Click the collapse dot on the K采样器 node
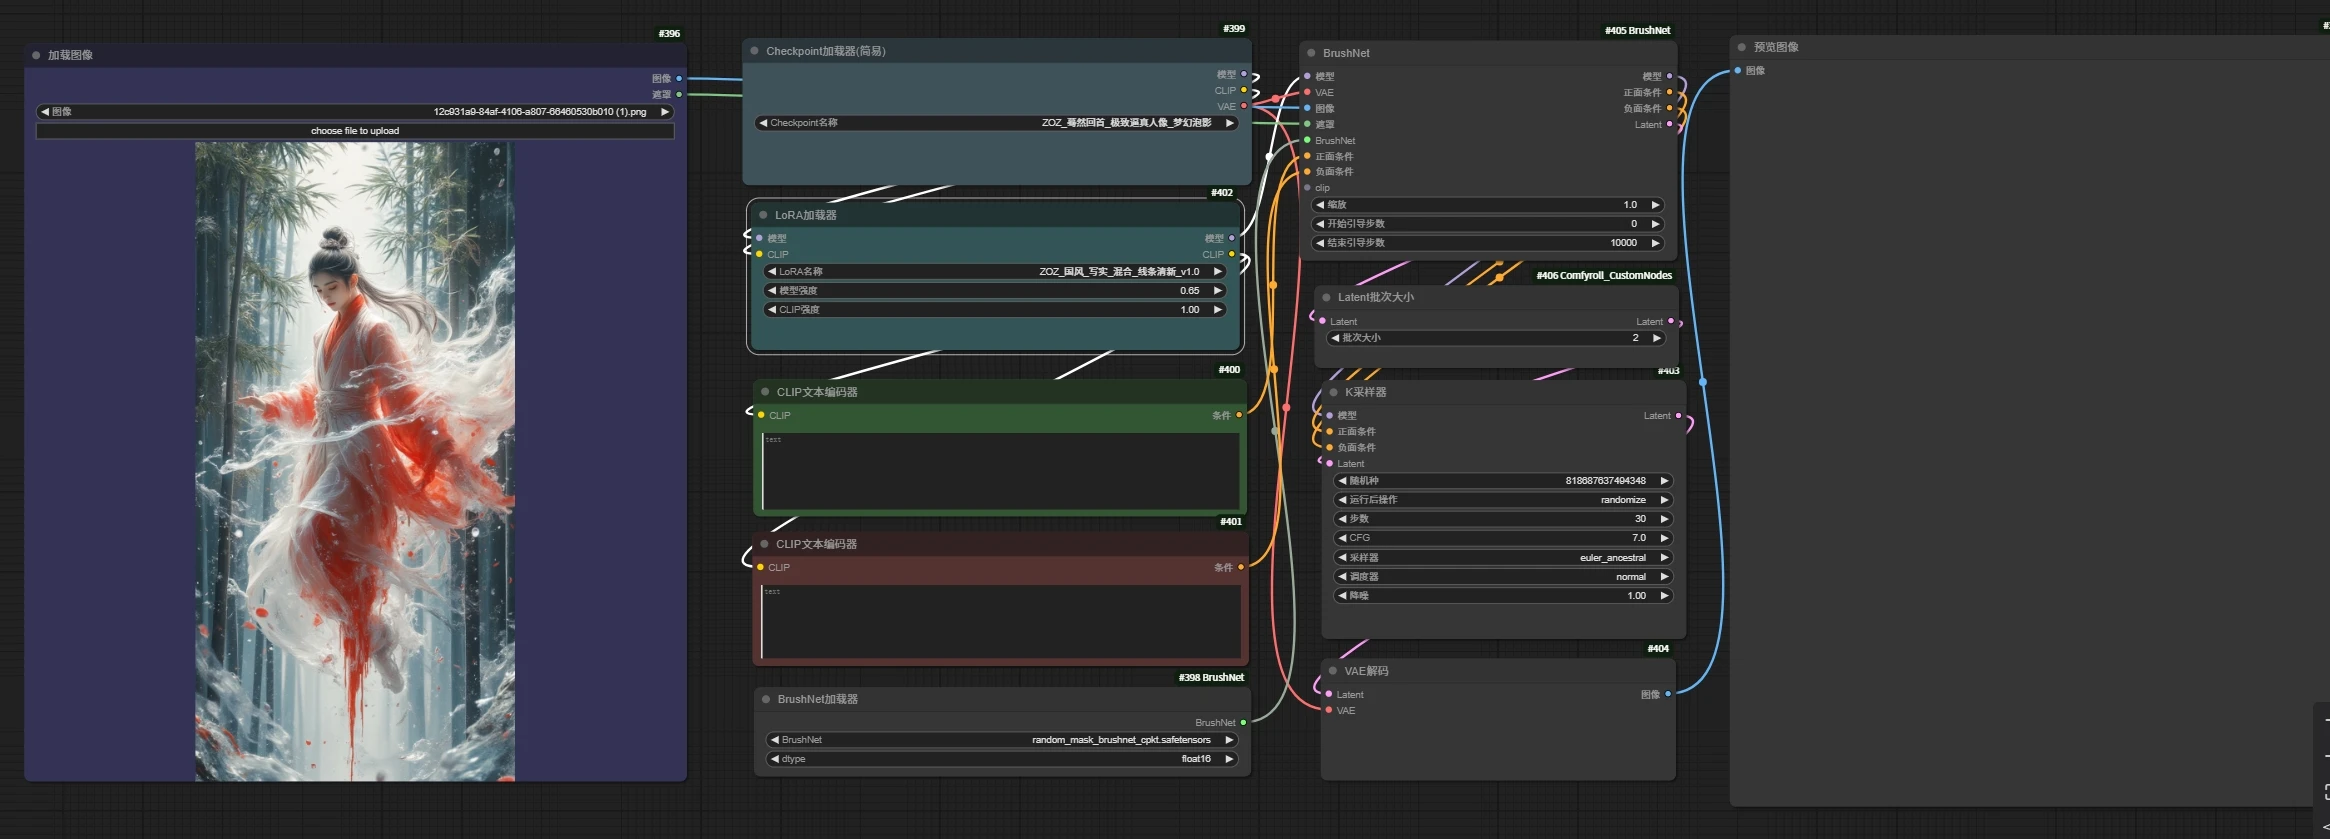Viewport: 2330px width, 839px height. point(1333,392)
